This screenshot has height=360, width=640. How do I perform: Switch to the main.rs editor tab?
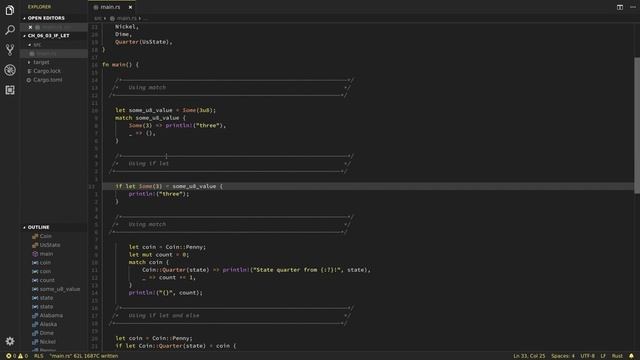coord(110,7)
